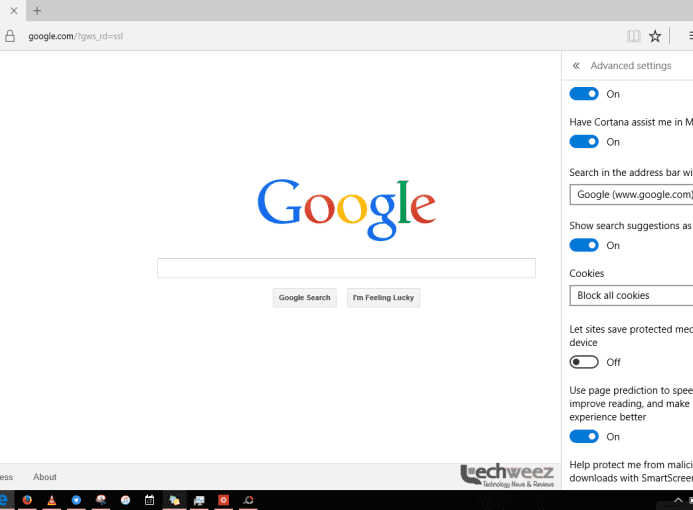Image resolution: width=693 pixels, height=510 pixels.
Task: Click the Google Search button
Action: coord(305,297)
